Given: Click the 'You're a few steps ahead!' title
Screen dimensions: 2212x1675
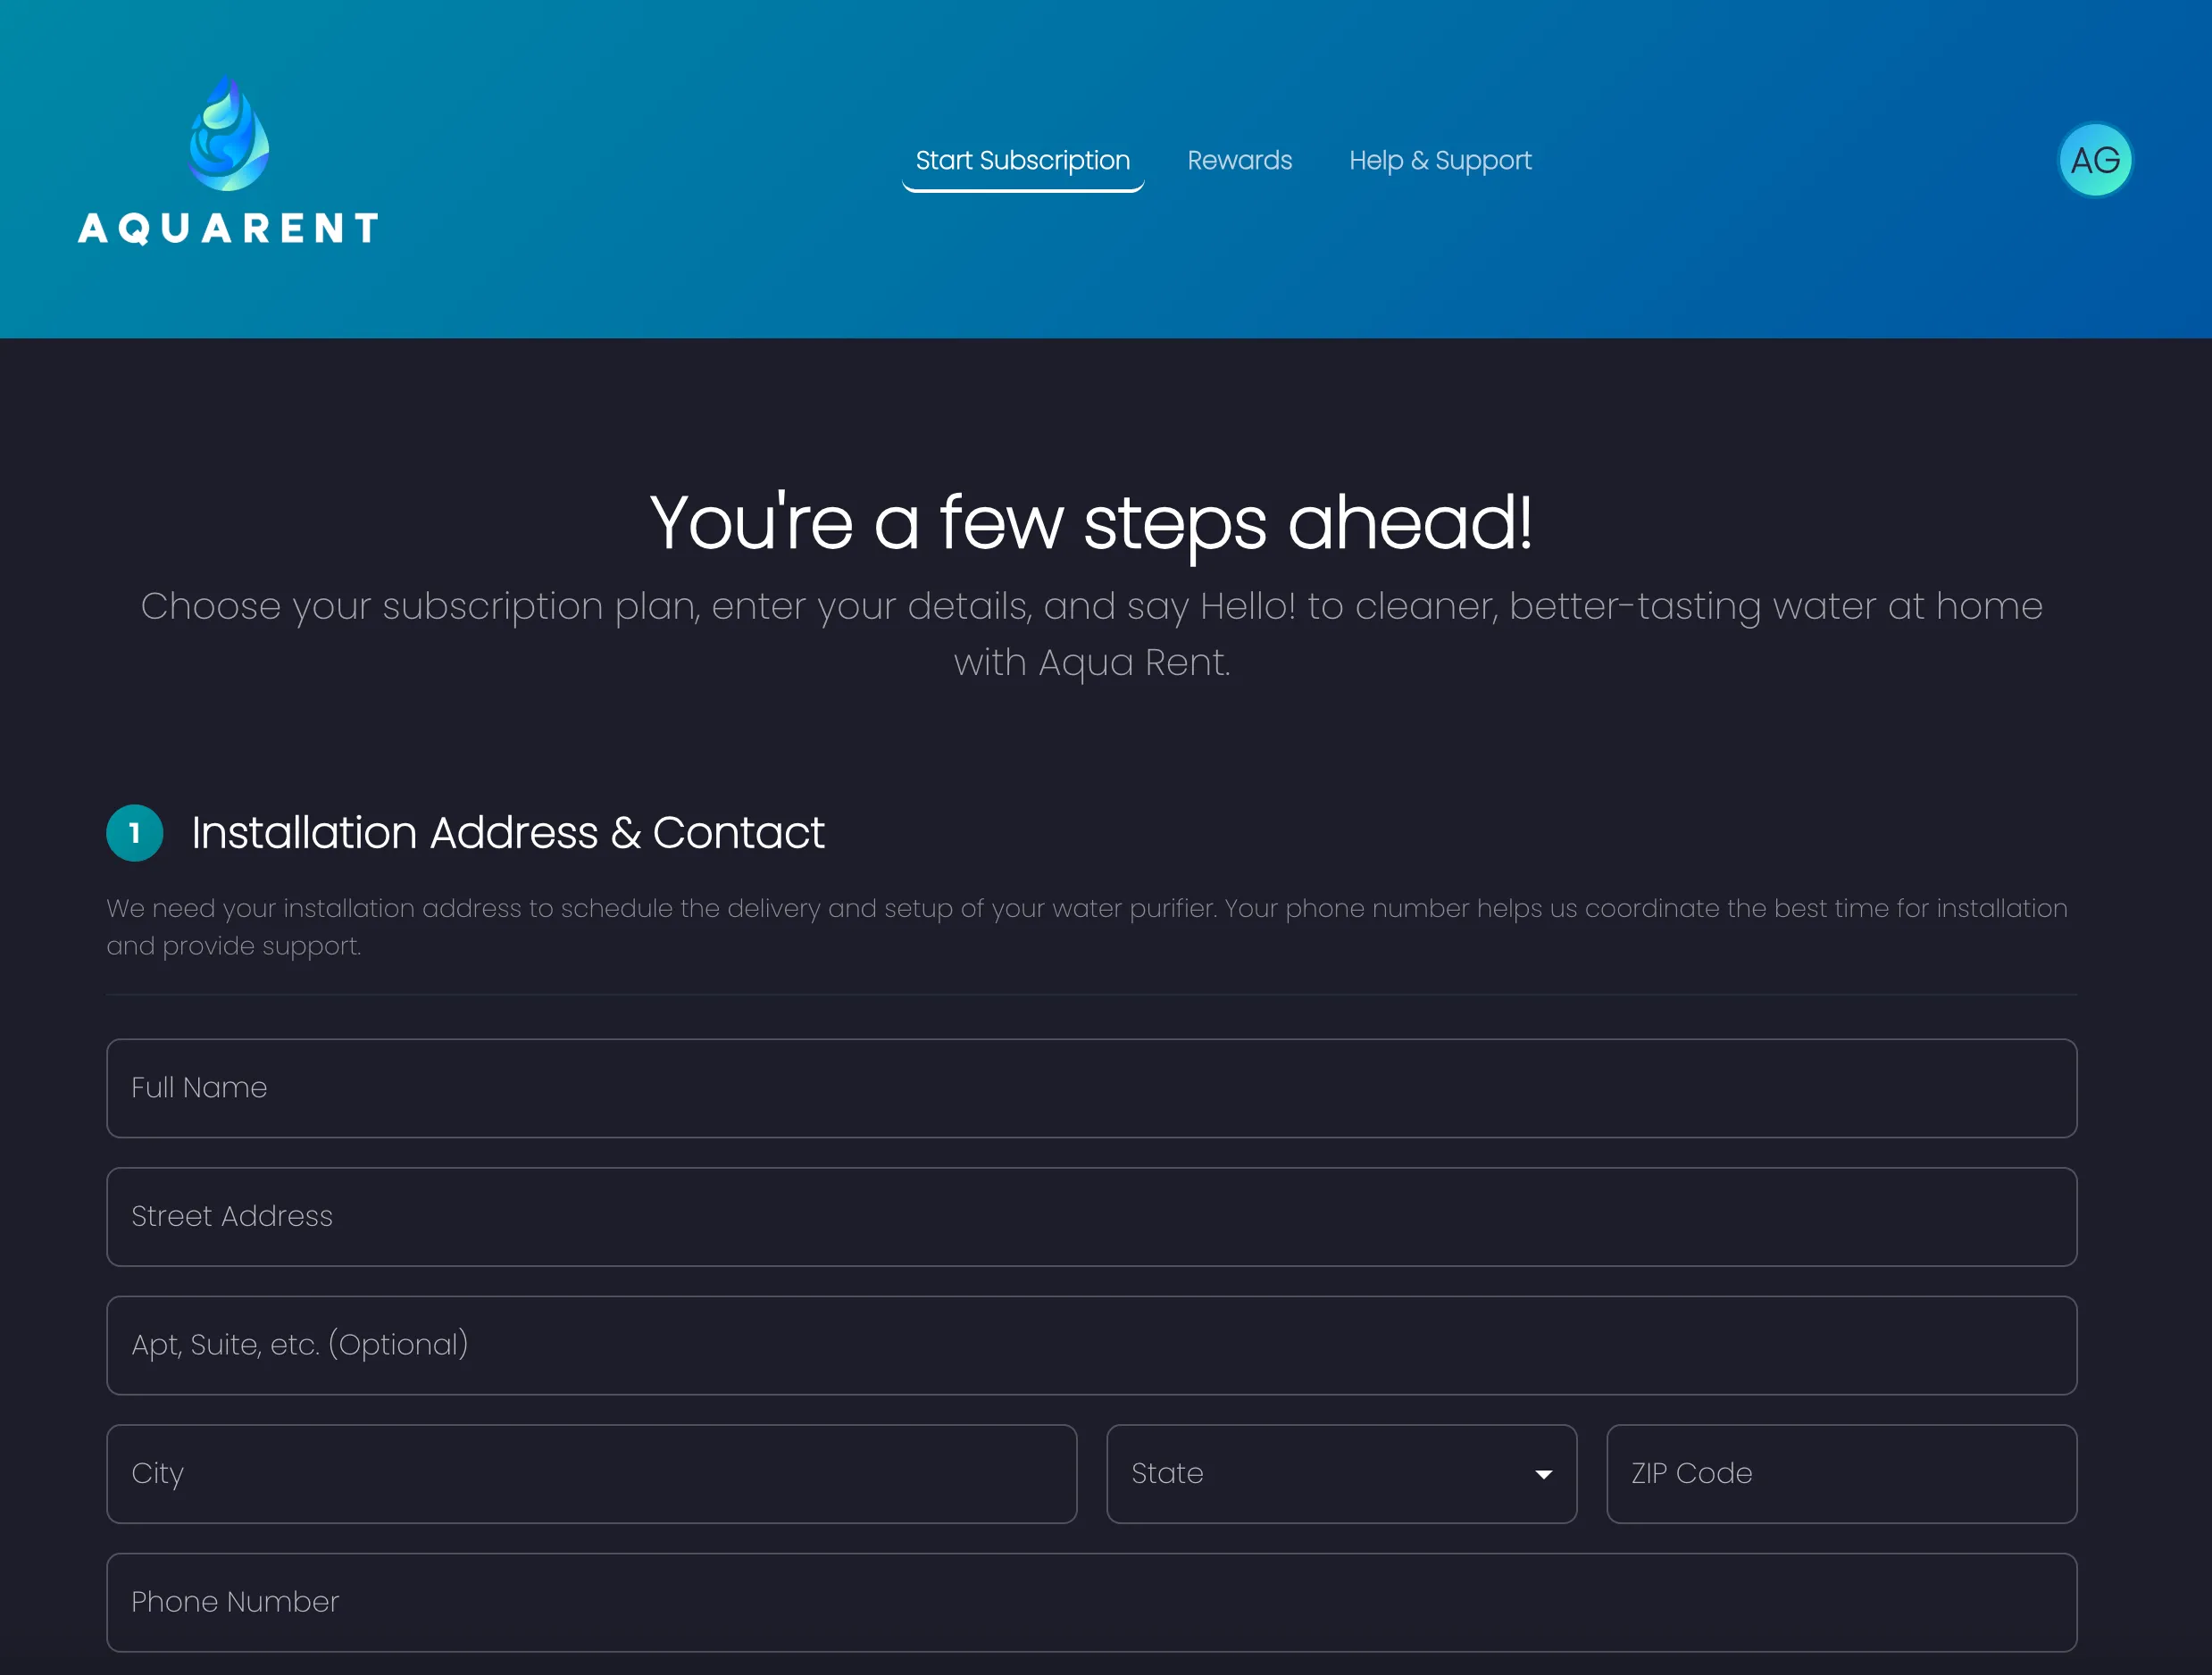Looking at the screenshot, I should pyautogui.click(x=1091, y=522).
